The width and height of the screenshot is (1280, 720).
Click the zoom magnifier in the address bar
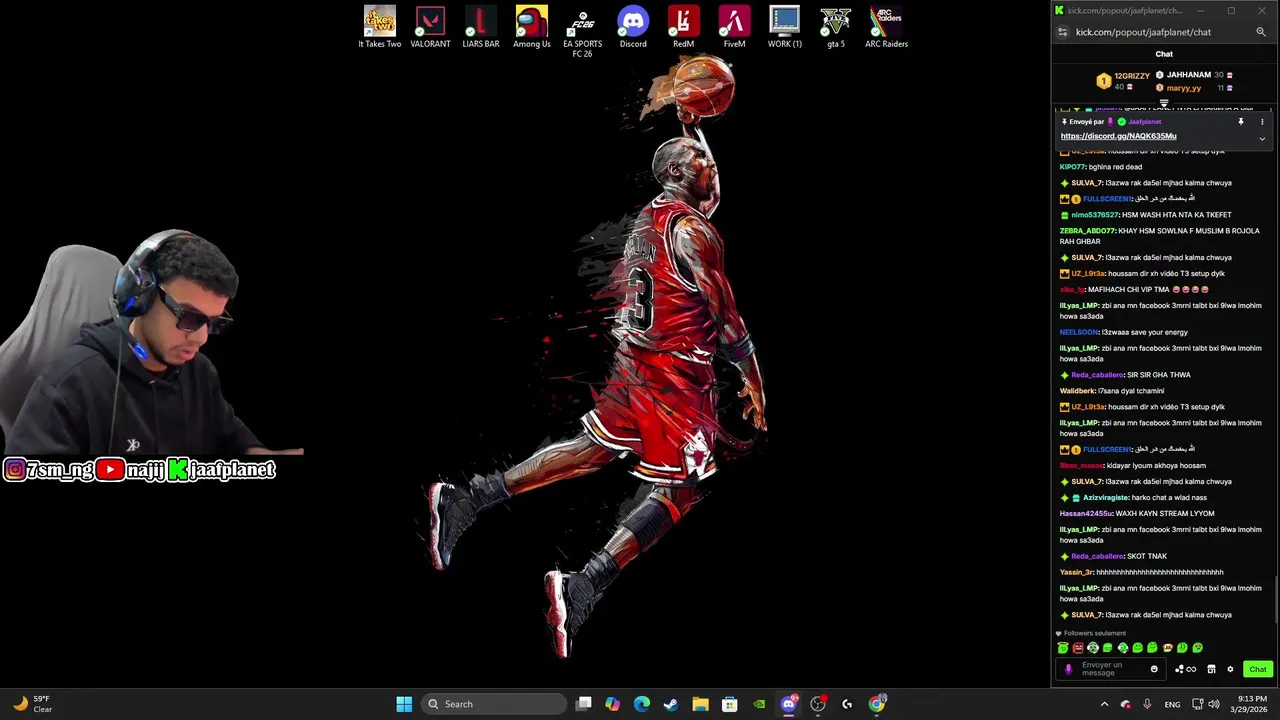(x=1261, y=32)
